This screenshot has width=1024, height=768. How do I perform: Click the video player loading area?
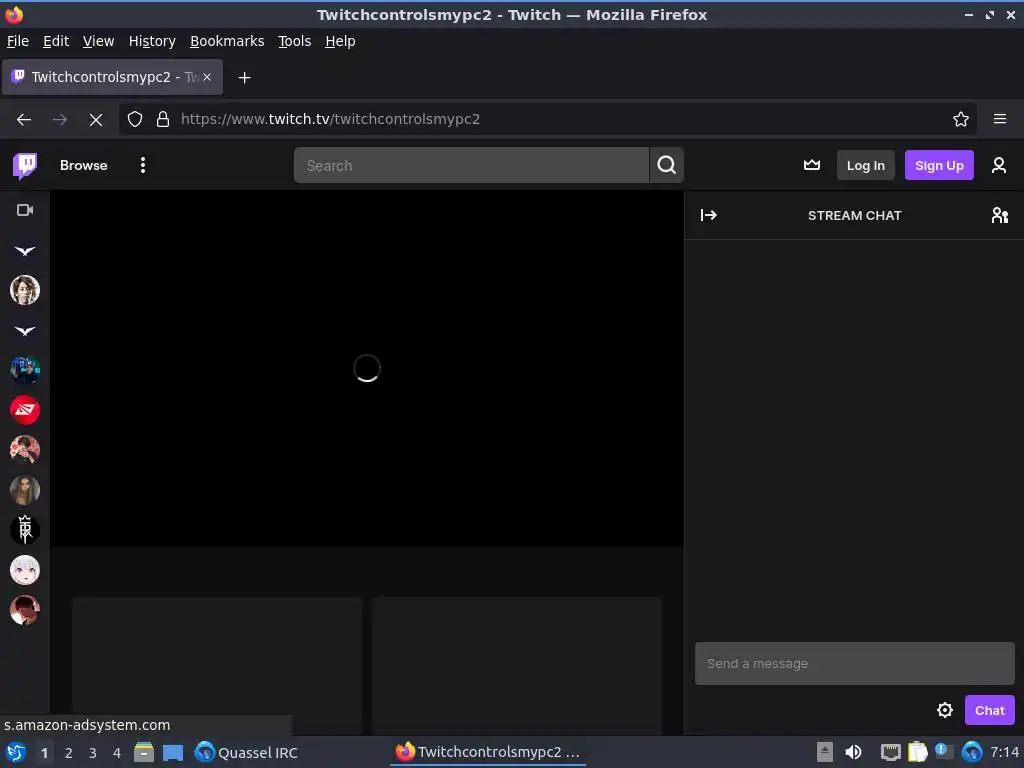pos(367,368)
